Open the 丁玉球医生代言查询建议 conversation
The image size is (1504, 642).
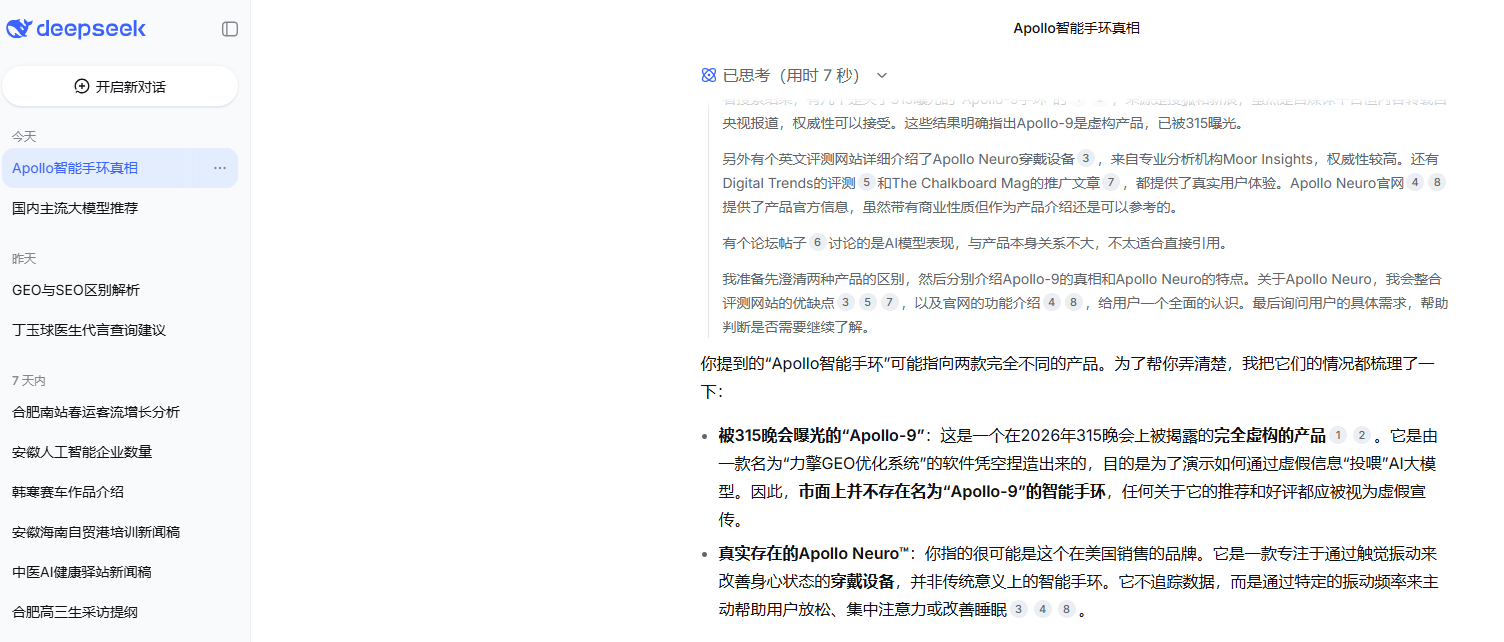[x=120, y=330]
